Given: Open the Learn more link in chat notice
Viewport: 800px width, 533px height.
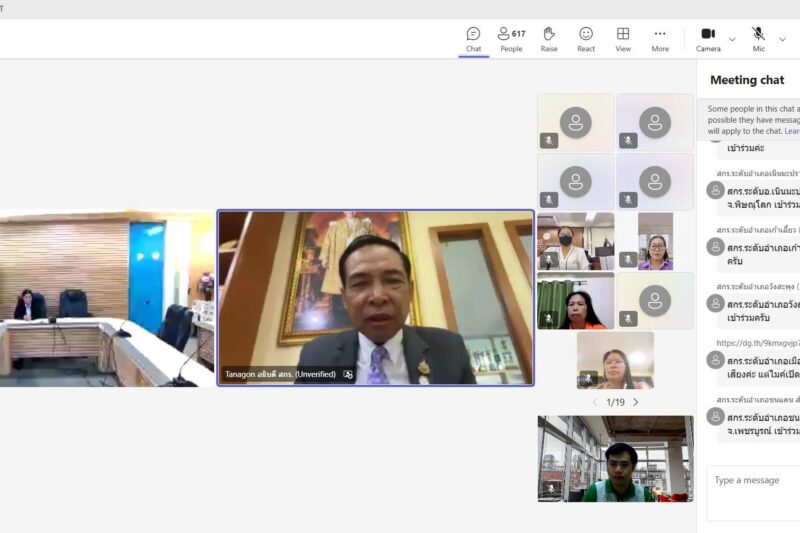Looking at the screenshot, I should coord(792,131).
